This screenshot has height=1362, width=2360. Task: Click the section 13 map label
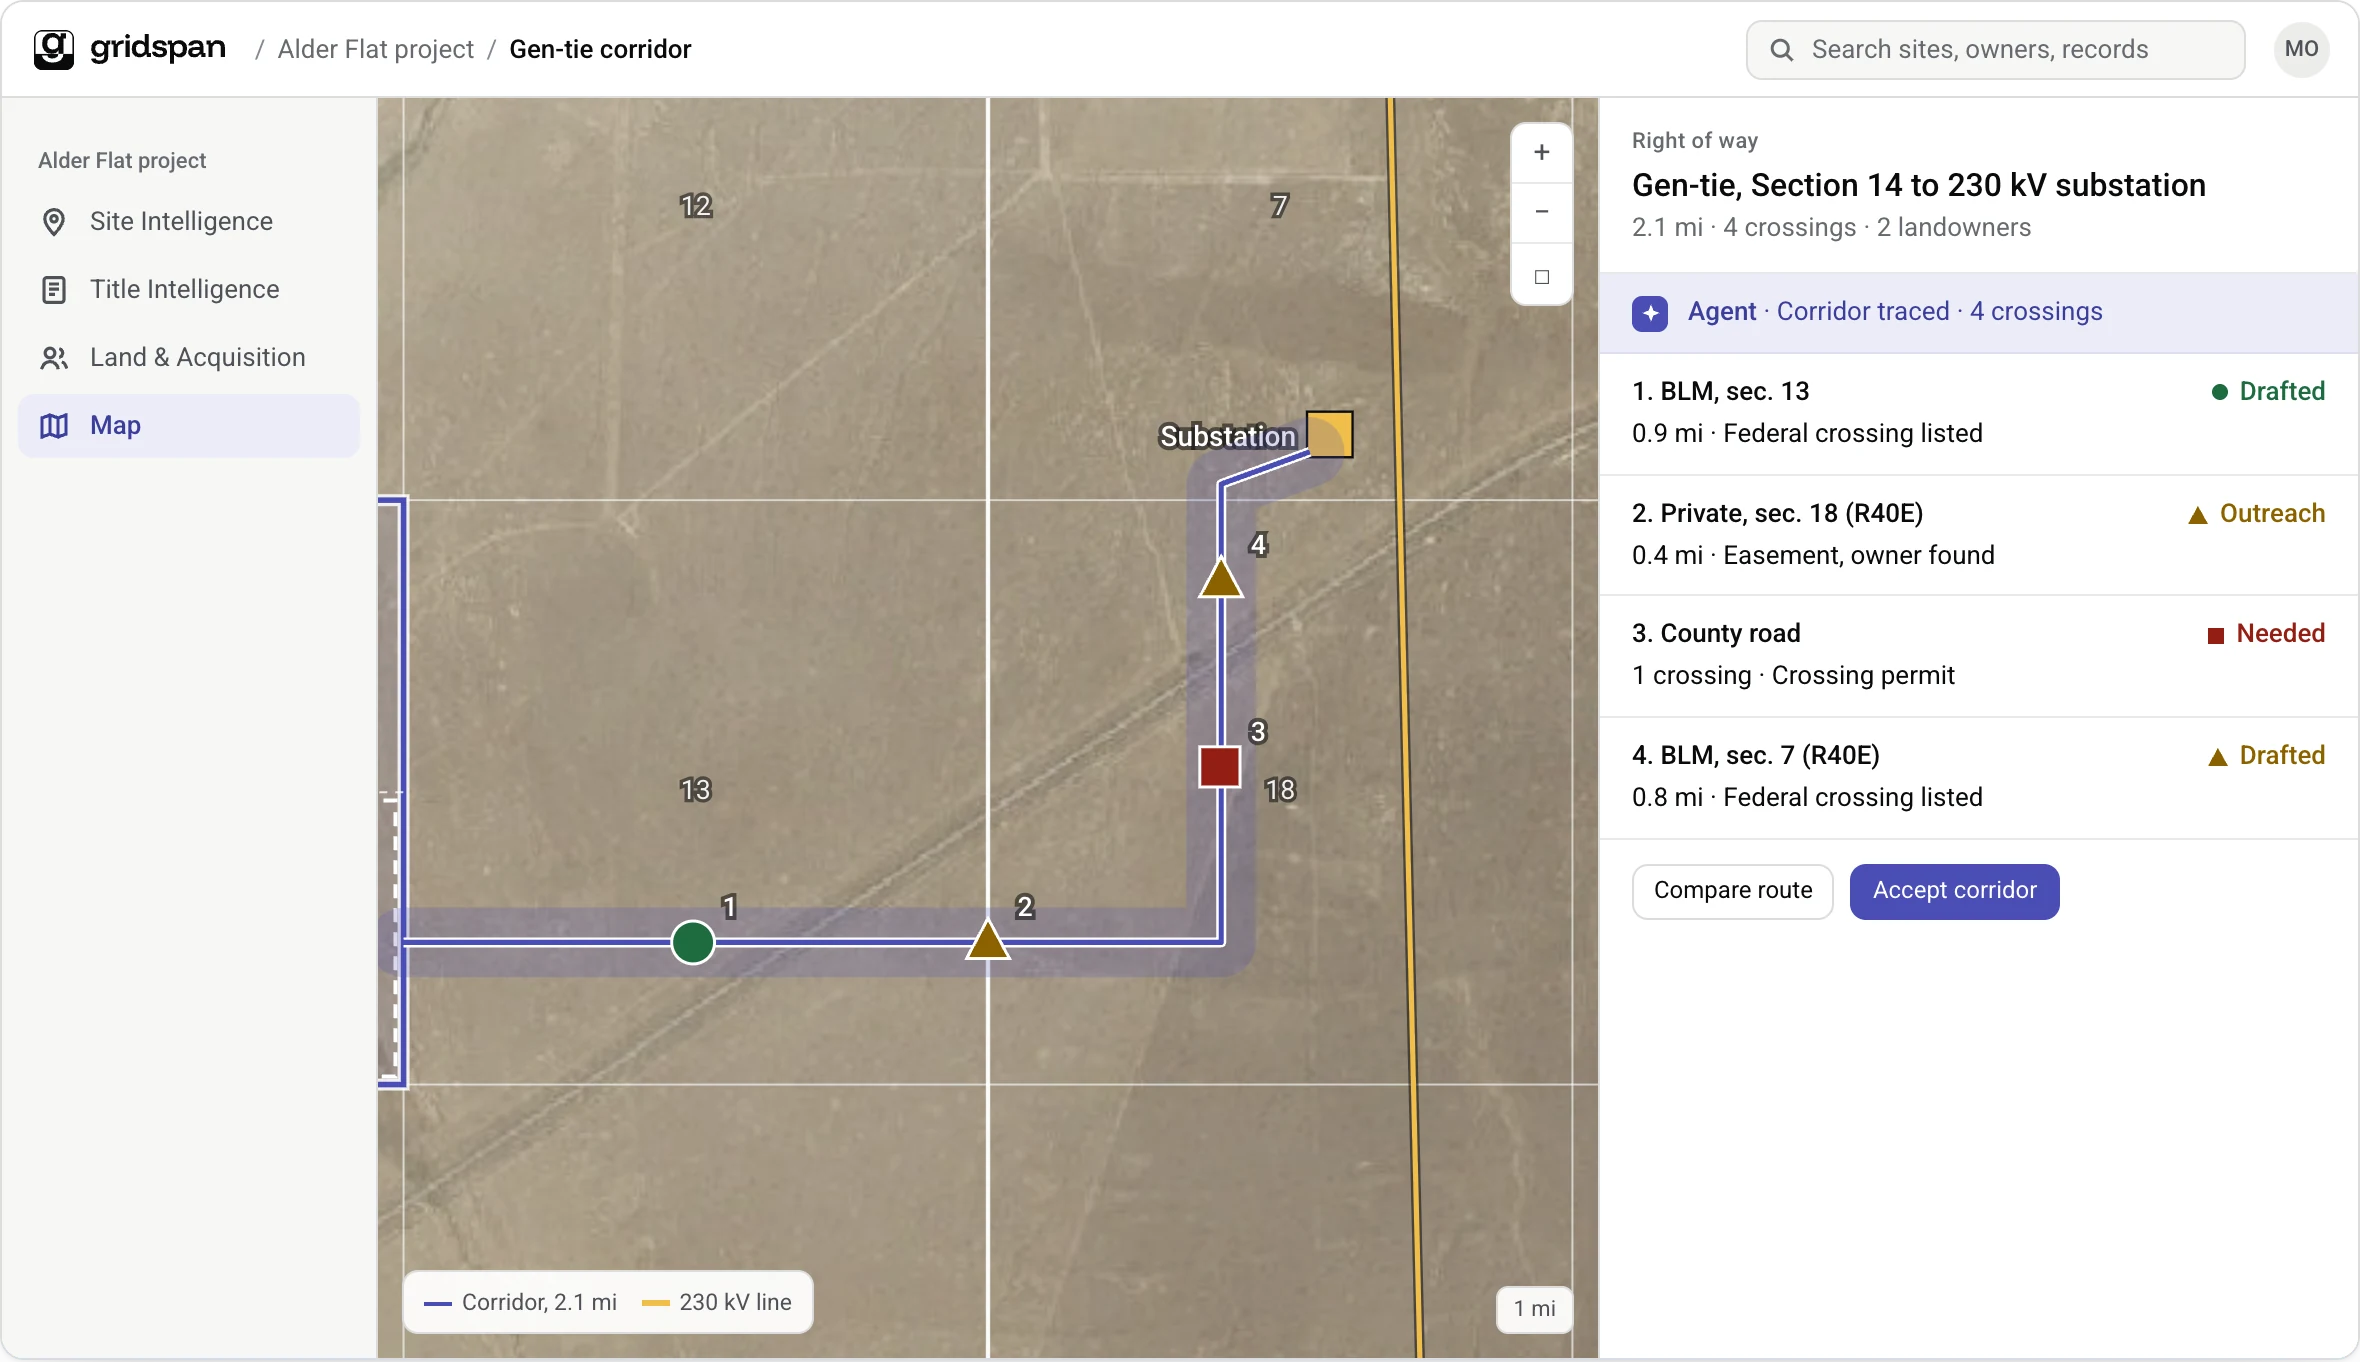(x=695, y=790)
